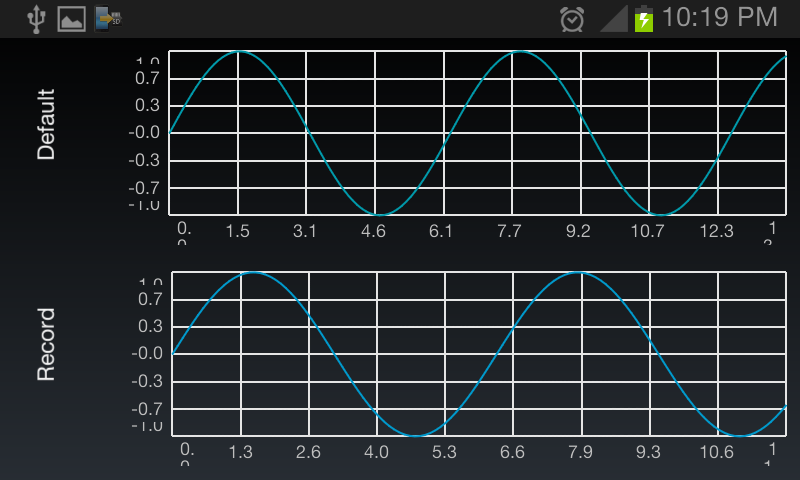The width and height of the screenshot is (800, 480).
Task: Tap the 10.6 x-axis label on Record graph
Action: [716, 452]
